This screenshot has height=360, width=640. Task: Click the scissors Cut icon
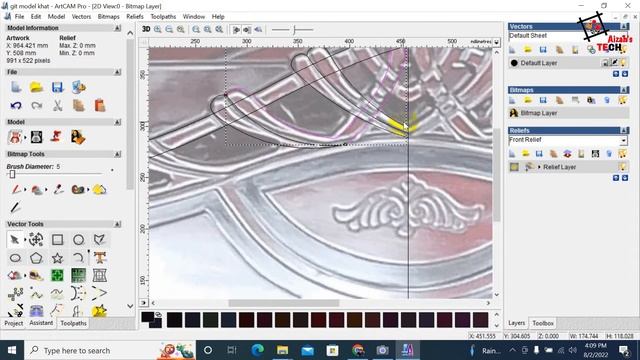58,105
